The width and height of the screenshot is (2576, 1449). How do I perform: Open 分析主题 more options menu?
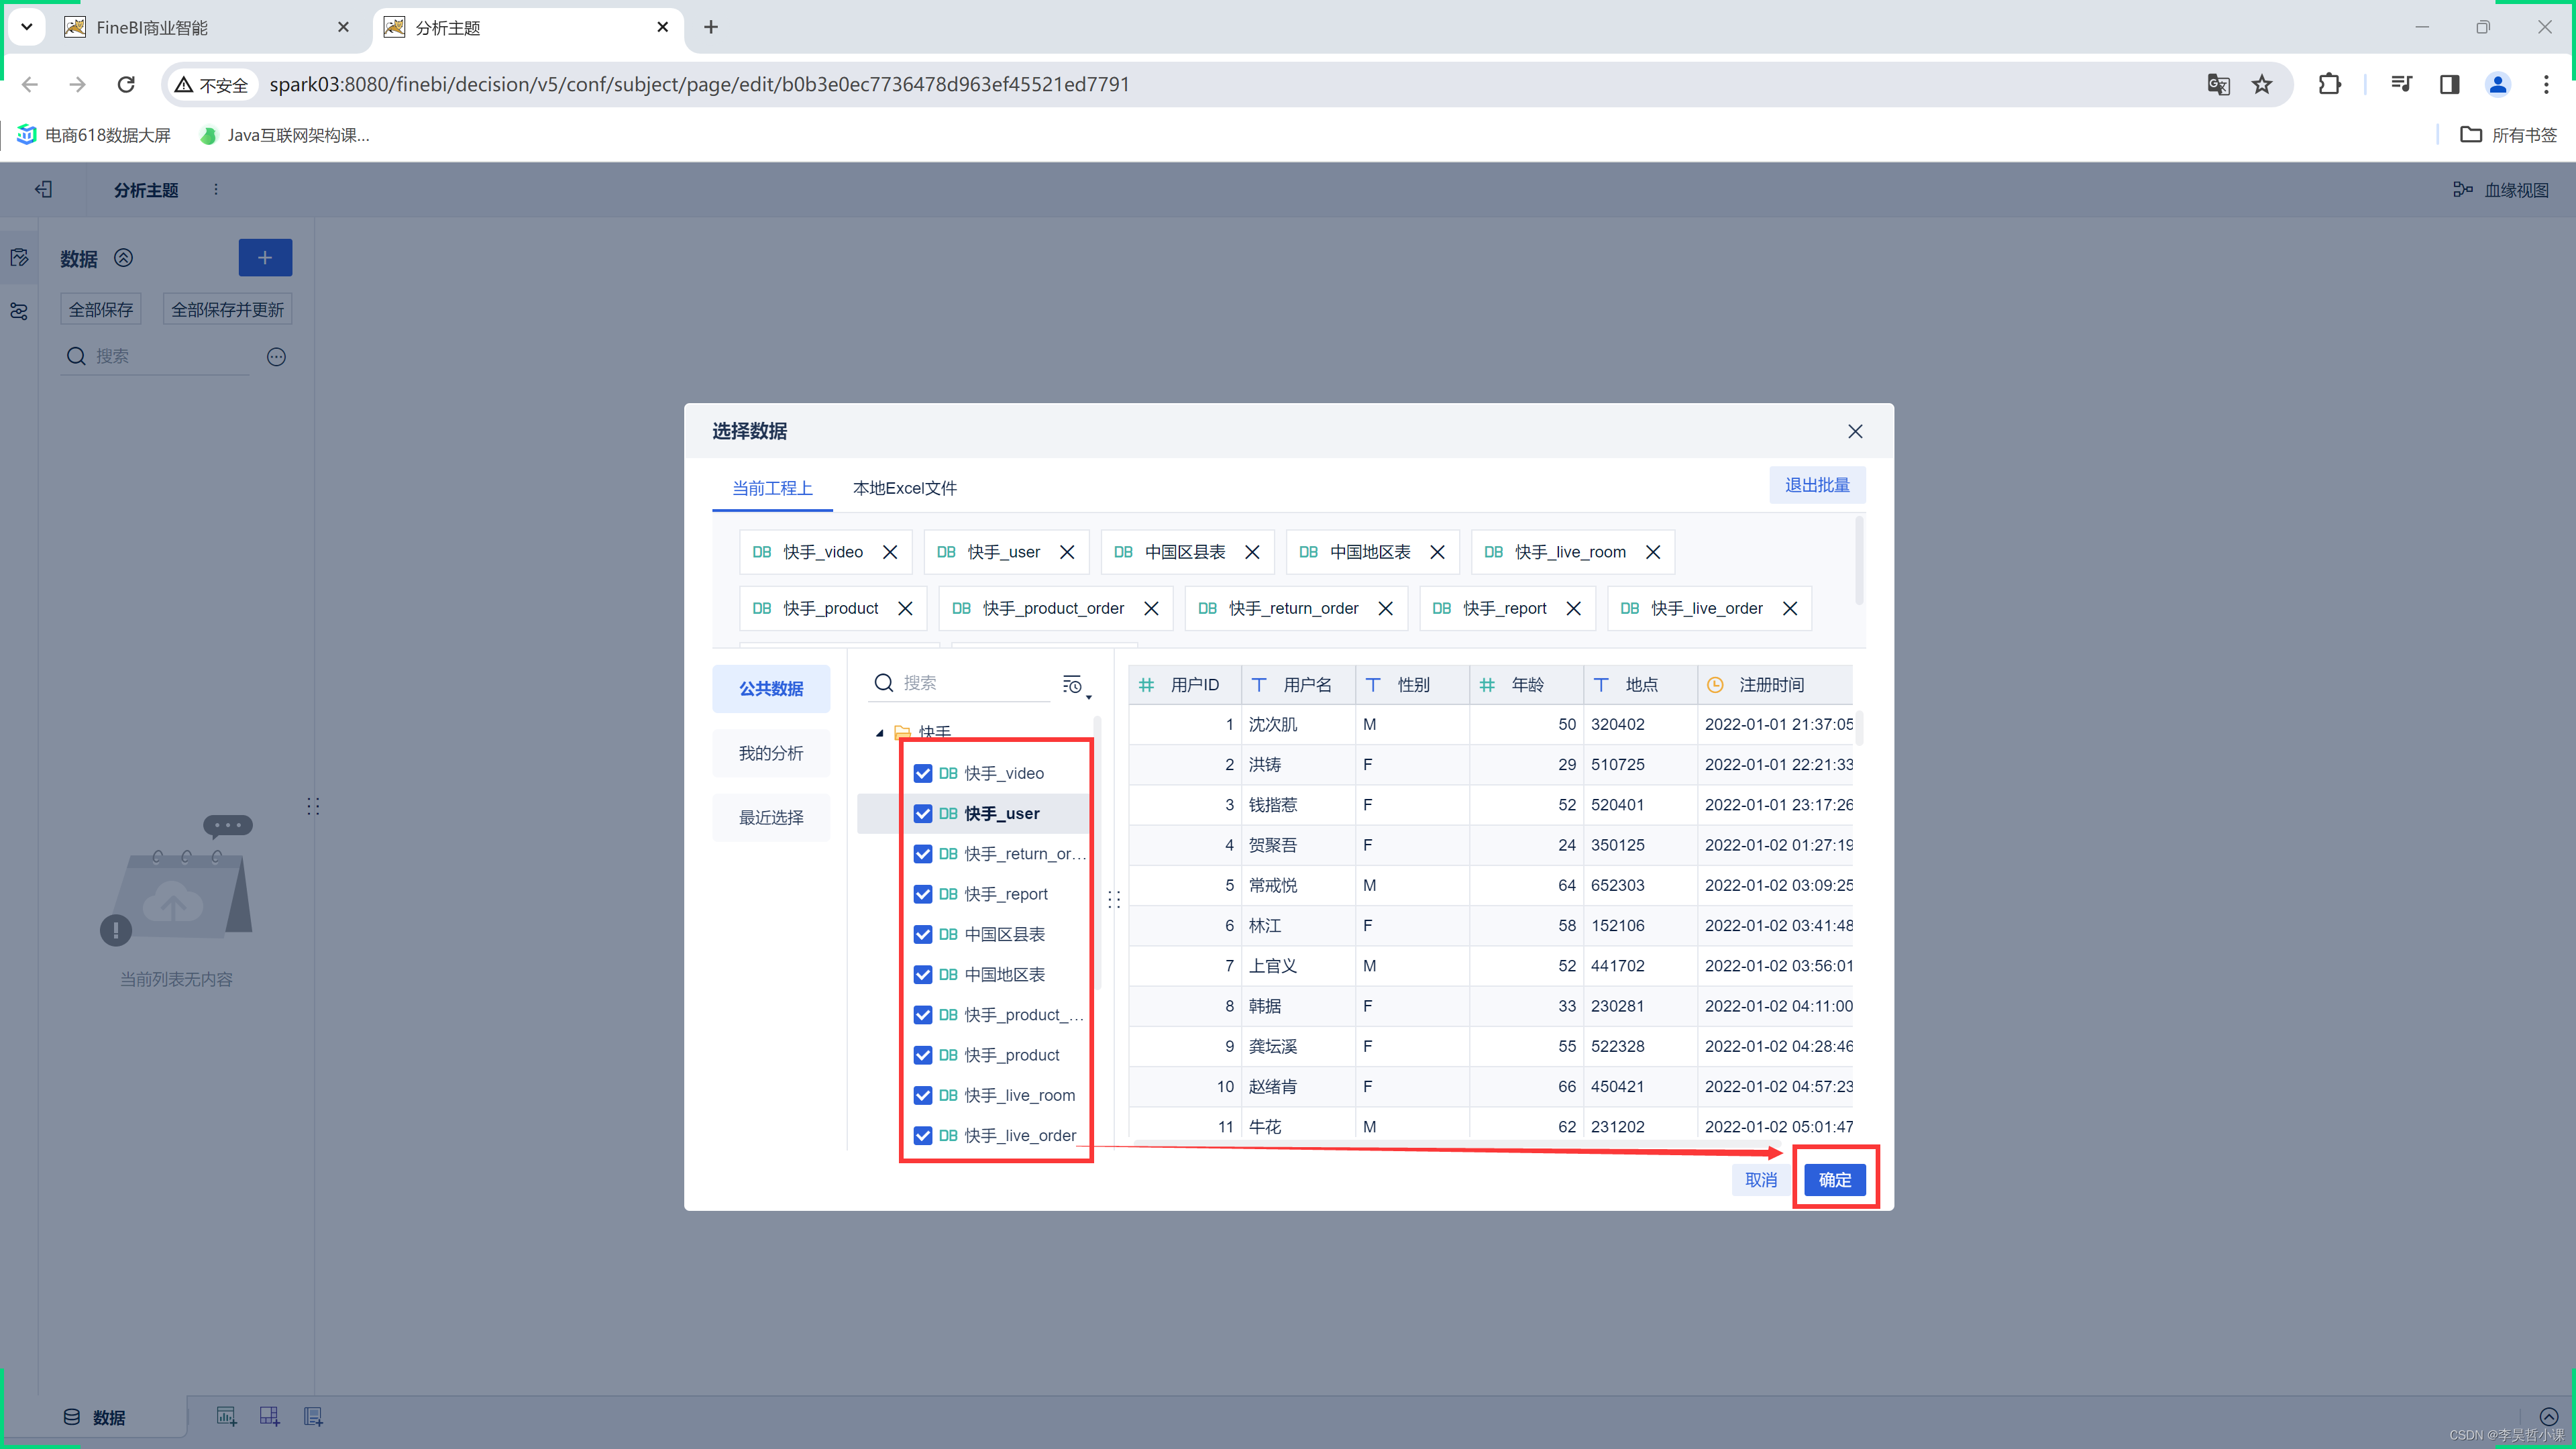click(215, 189)
